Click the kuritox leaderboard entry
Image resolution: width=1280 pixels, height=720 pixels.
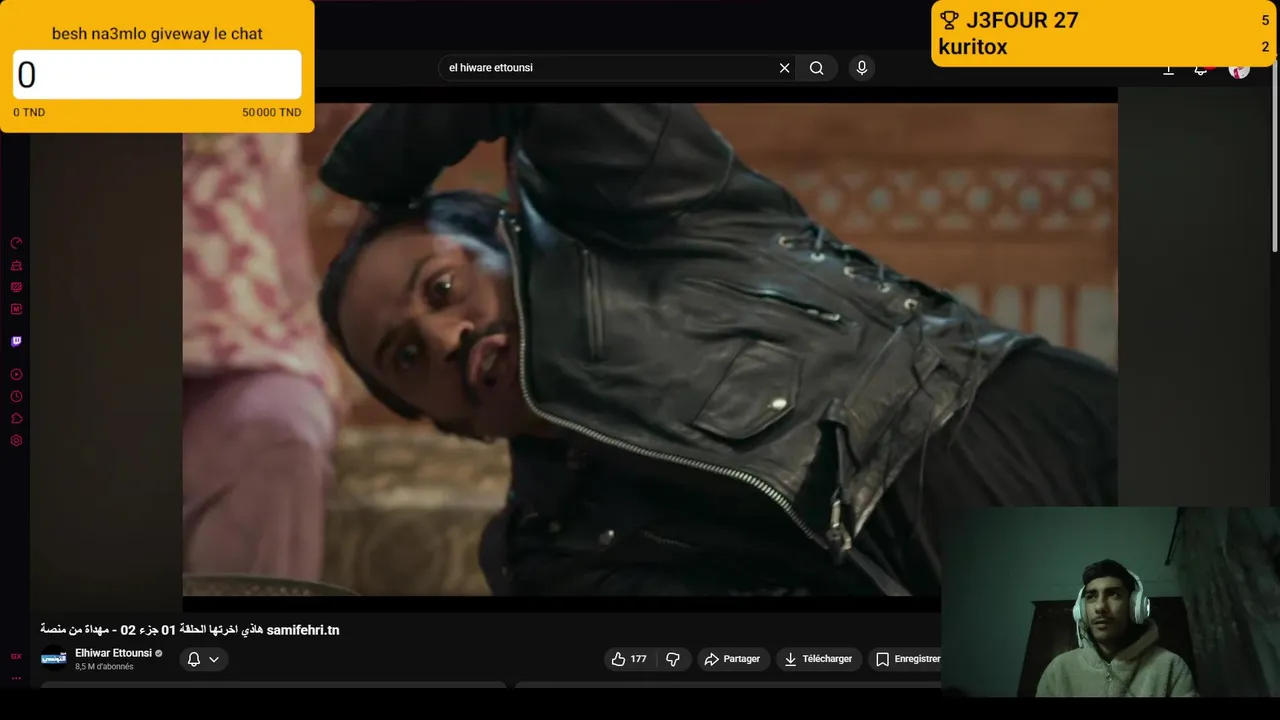[x=973, y=47]
